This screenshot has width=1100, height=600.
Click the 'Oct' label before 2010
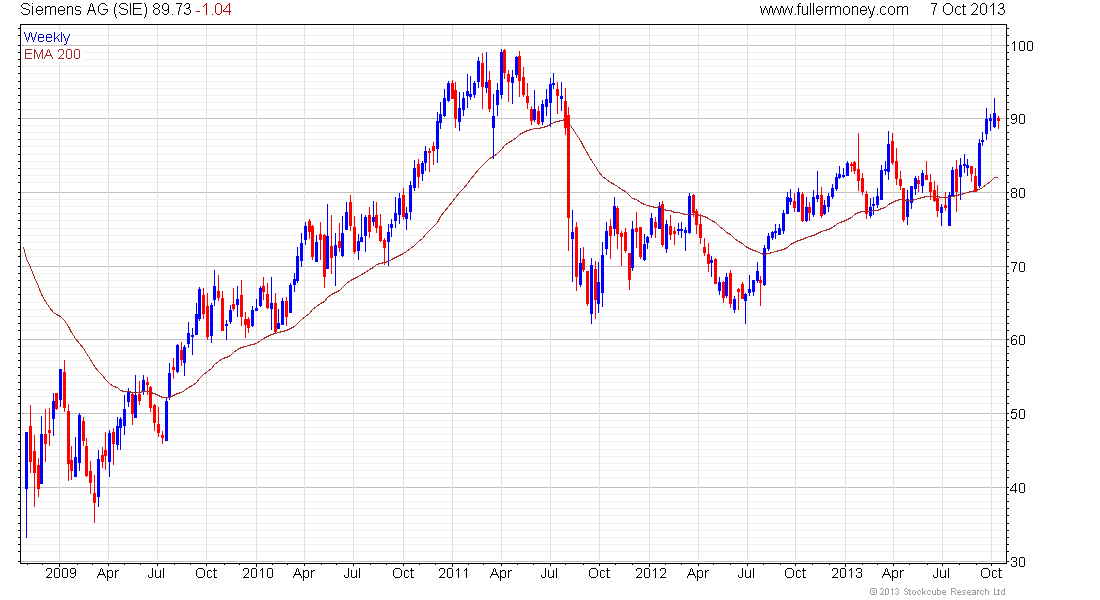coord(206,573)
